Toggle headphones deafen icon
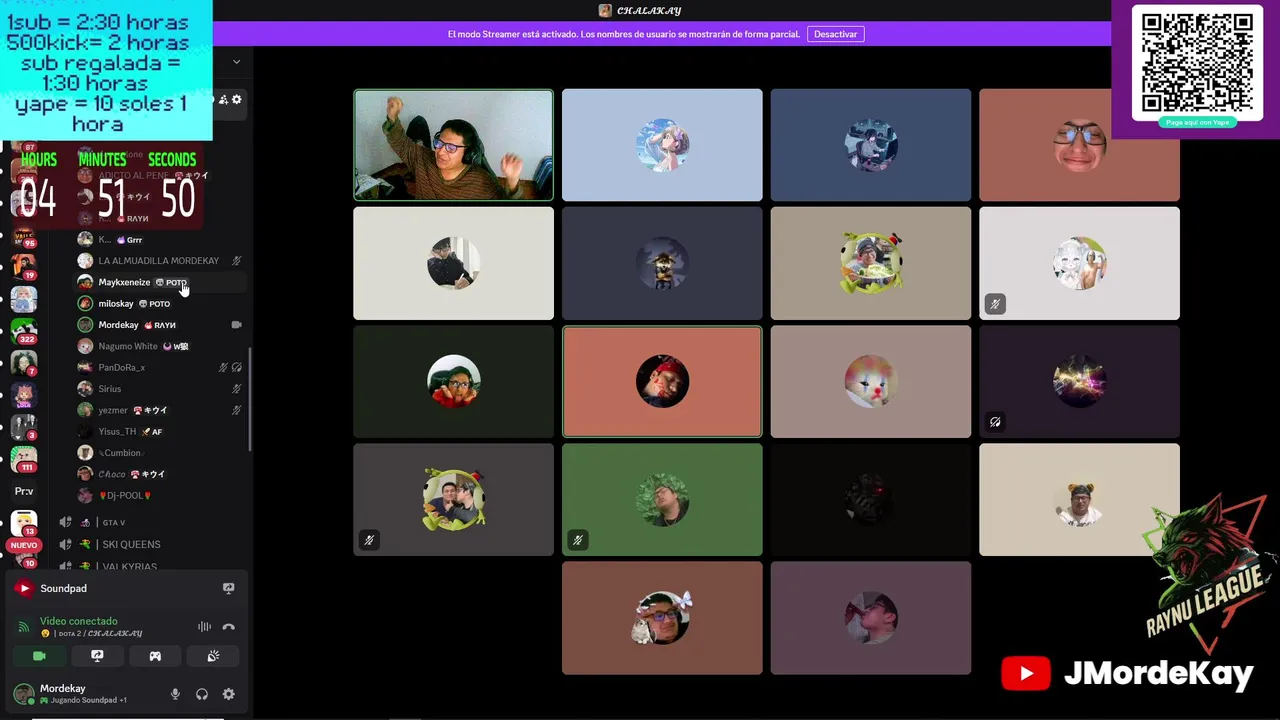The width and height of the screenshot is (1280, 720). pos(202,694)
